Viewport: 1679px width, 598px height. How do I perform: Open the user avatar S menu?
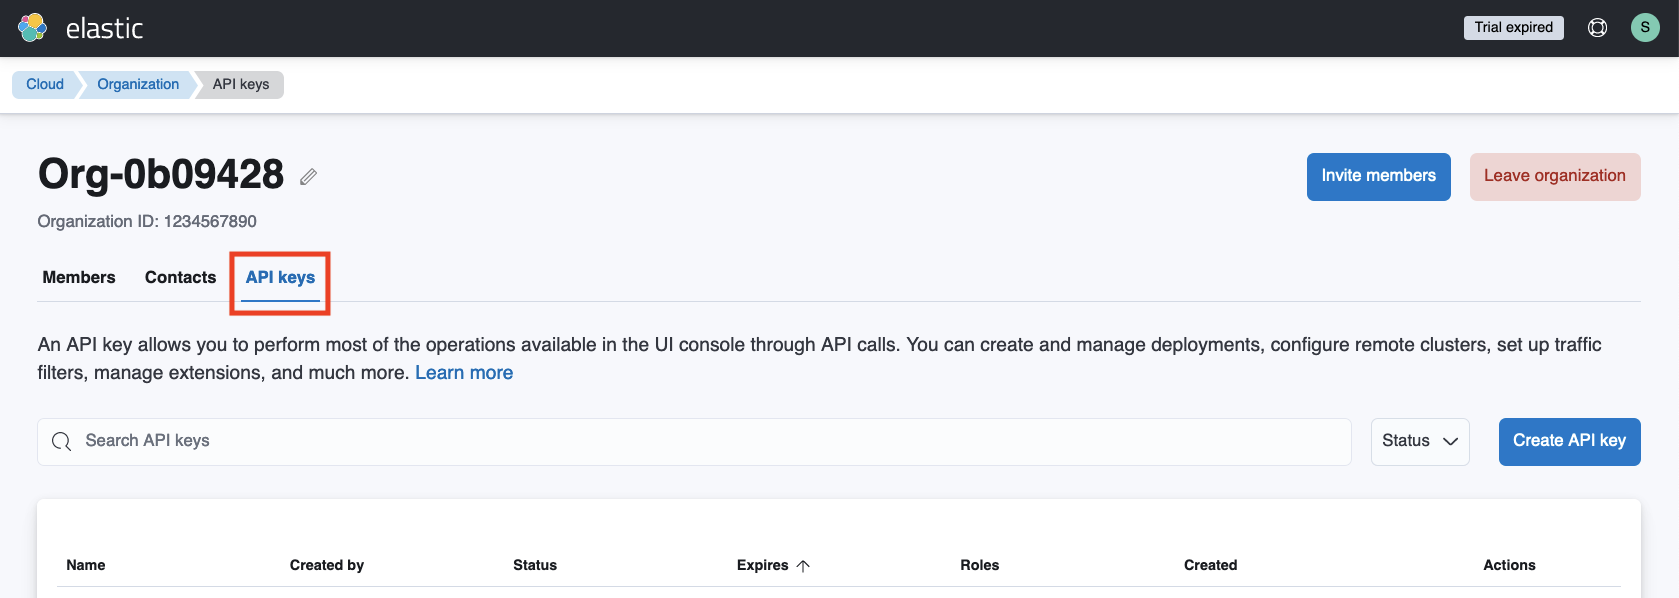pos(1645,27)
